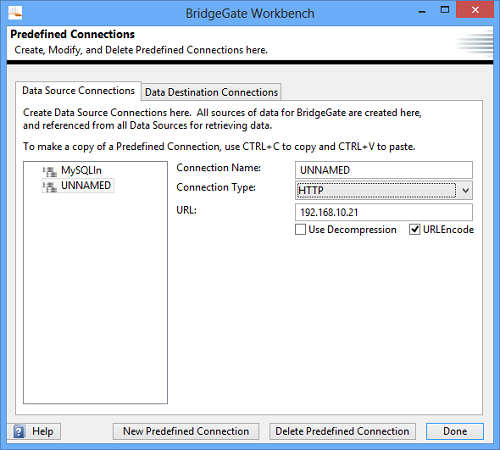Image resolution: width=500 pixels, height=450 pixels.
Task: Minimize the BridgeGate Workbench window
Action: (x=422, y=12)
